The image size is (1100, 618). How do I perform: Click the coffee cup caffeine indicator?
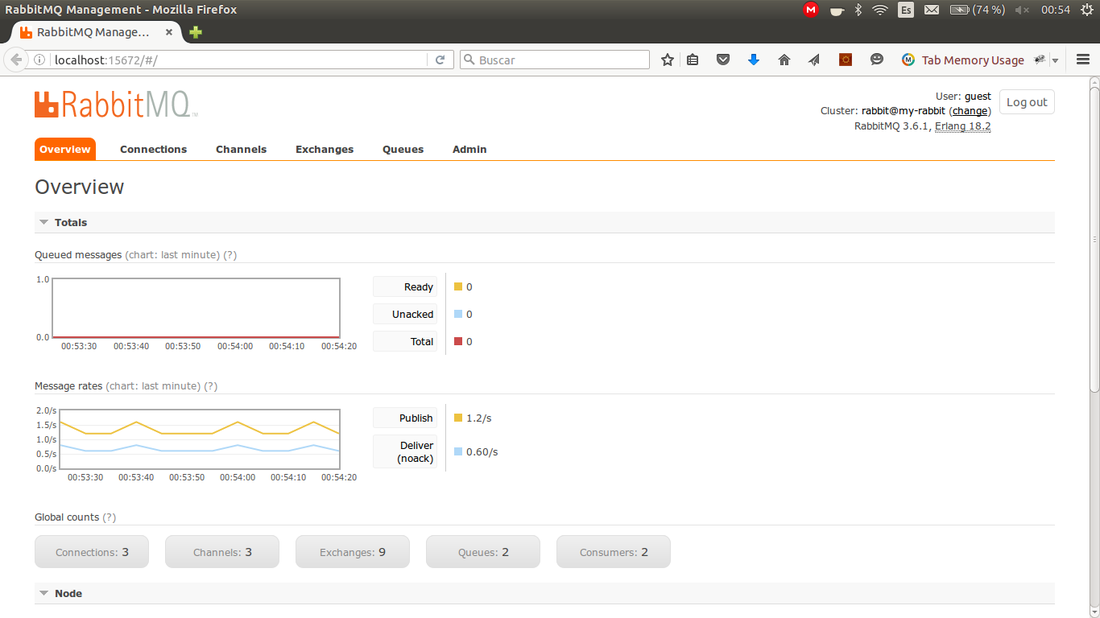[836, 11]
